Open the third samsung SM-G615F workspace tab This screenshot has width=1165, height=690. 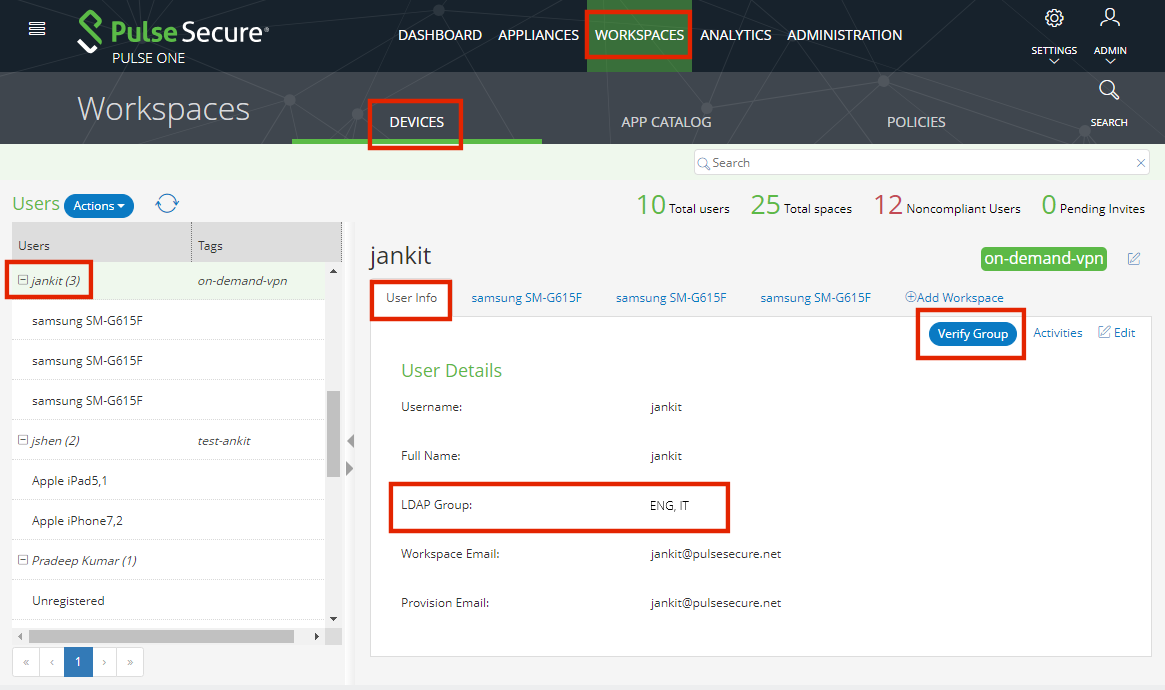tap(815, 298)
